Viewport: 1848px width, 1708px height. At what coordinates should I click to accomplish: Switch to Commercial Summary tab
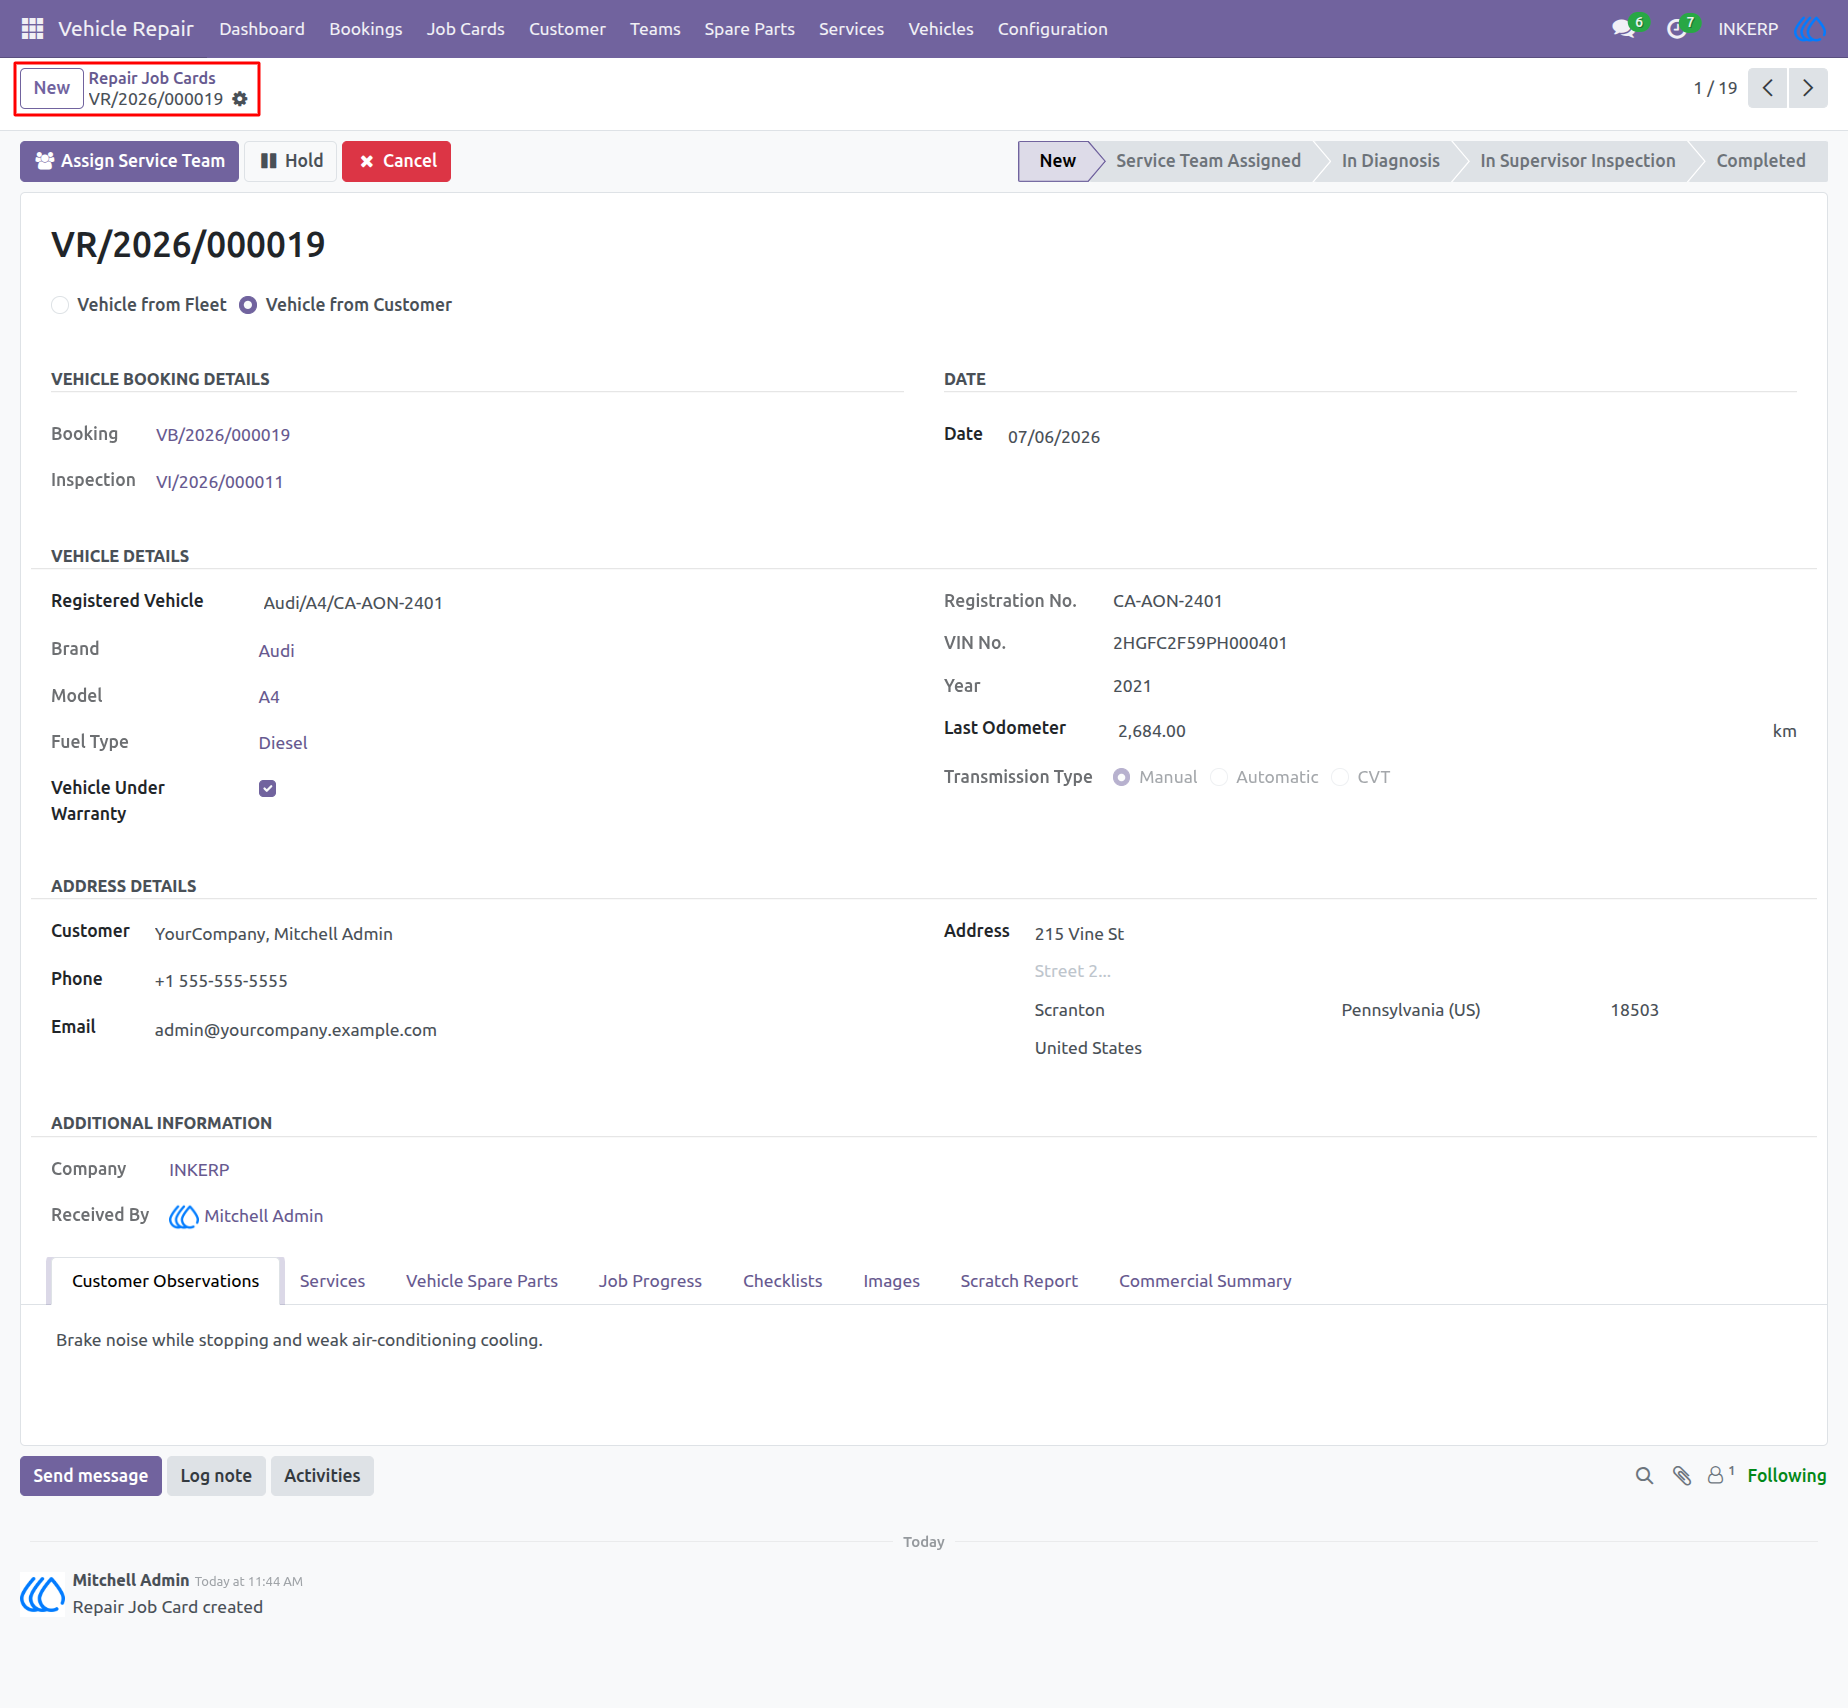click(x=1205, y=1281)
